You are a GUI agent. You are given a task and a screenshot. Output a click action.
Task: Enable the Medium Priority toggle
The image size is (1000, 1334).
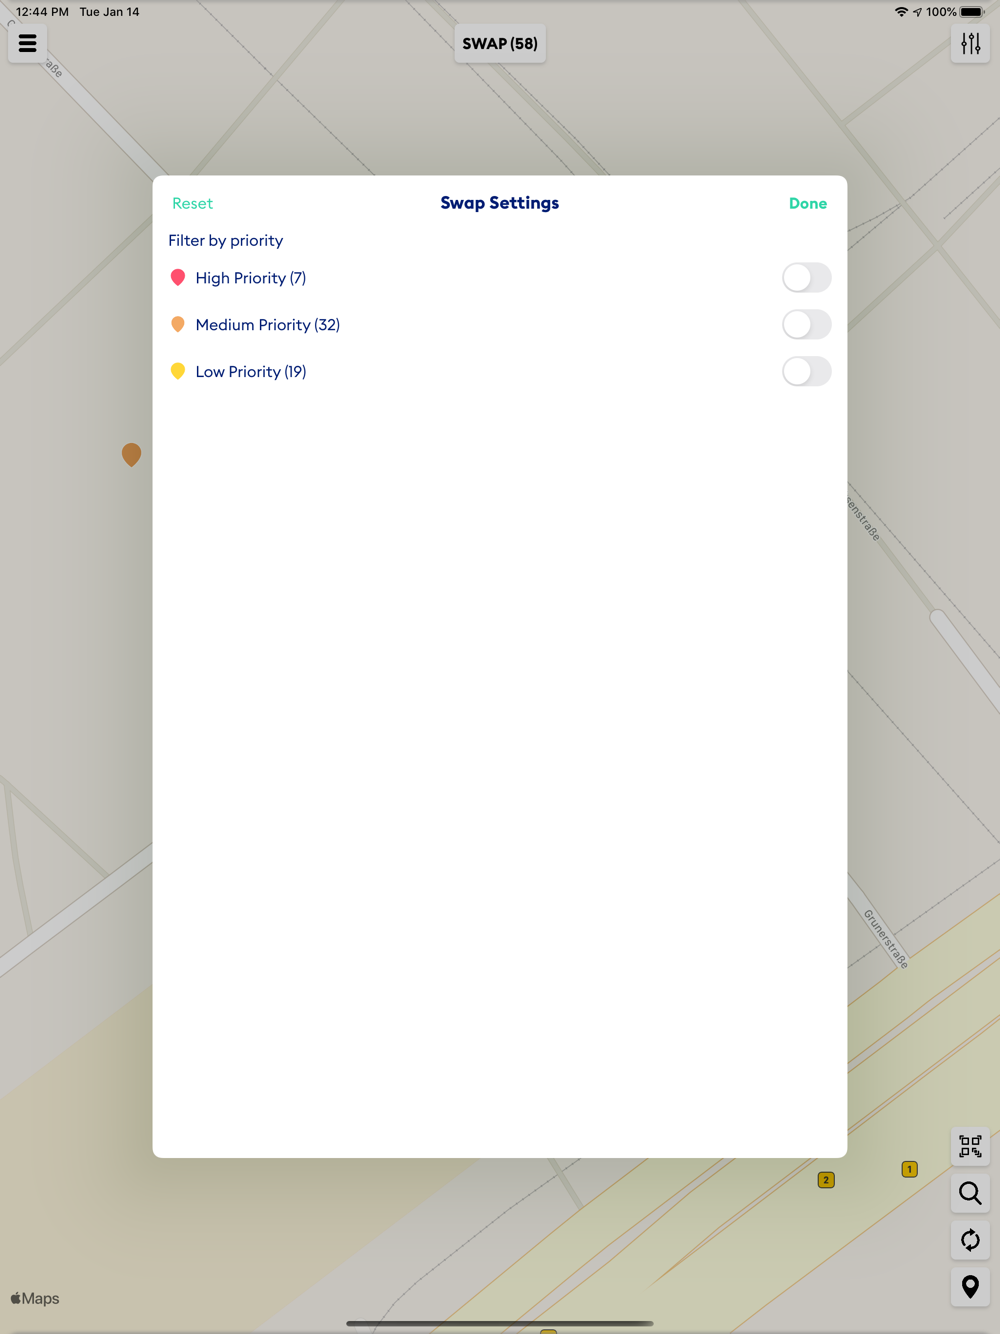806,324
